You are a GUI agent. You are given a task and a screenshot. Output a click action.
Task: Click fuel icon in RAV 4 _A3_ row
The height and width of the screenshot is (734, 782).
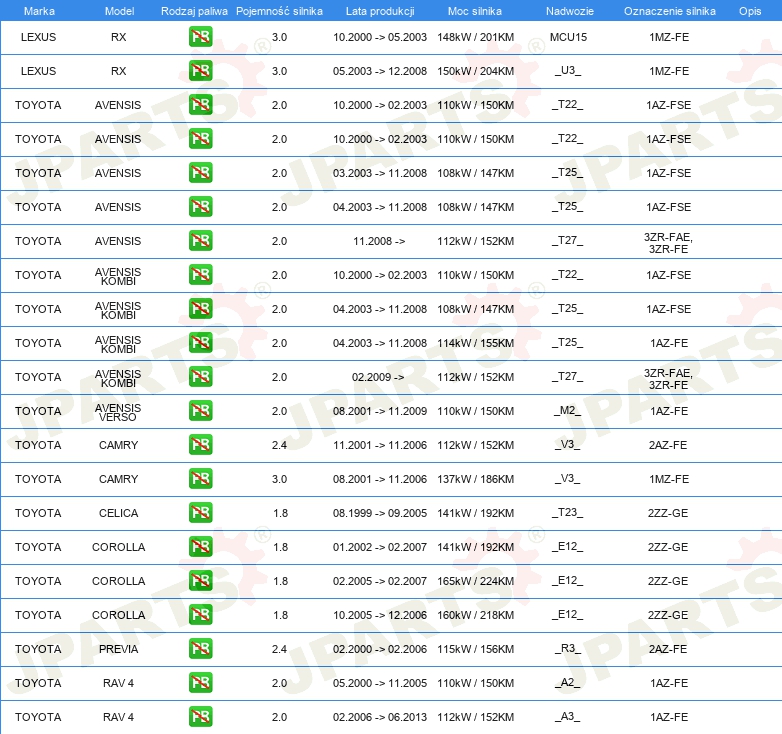(x=200, y=717)
